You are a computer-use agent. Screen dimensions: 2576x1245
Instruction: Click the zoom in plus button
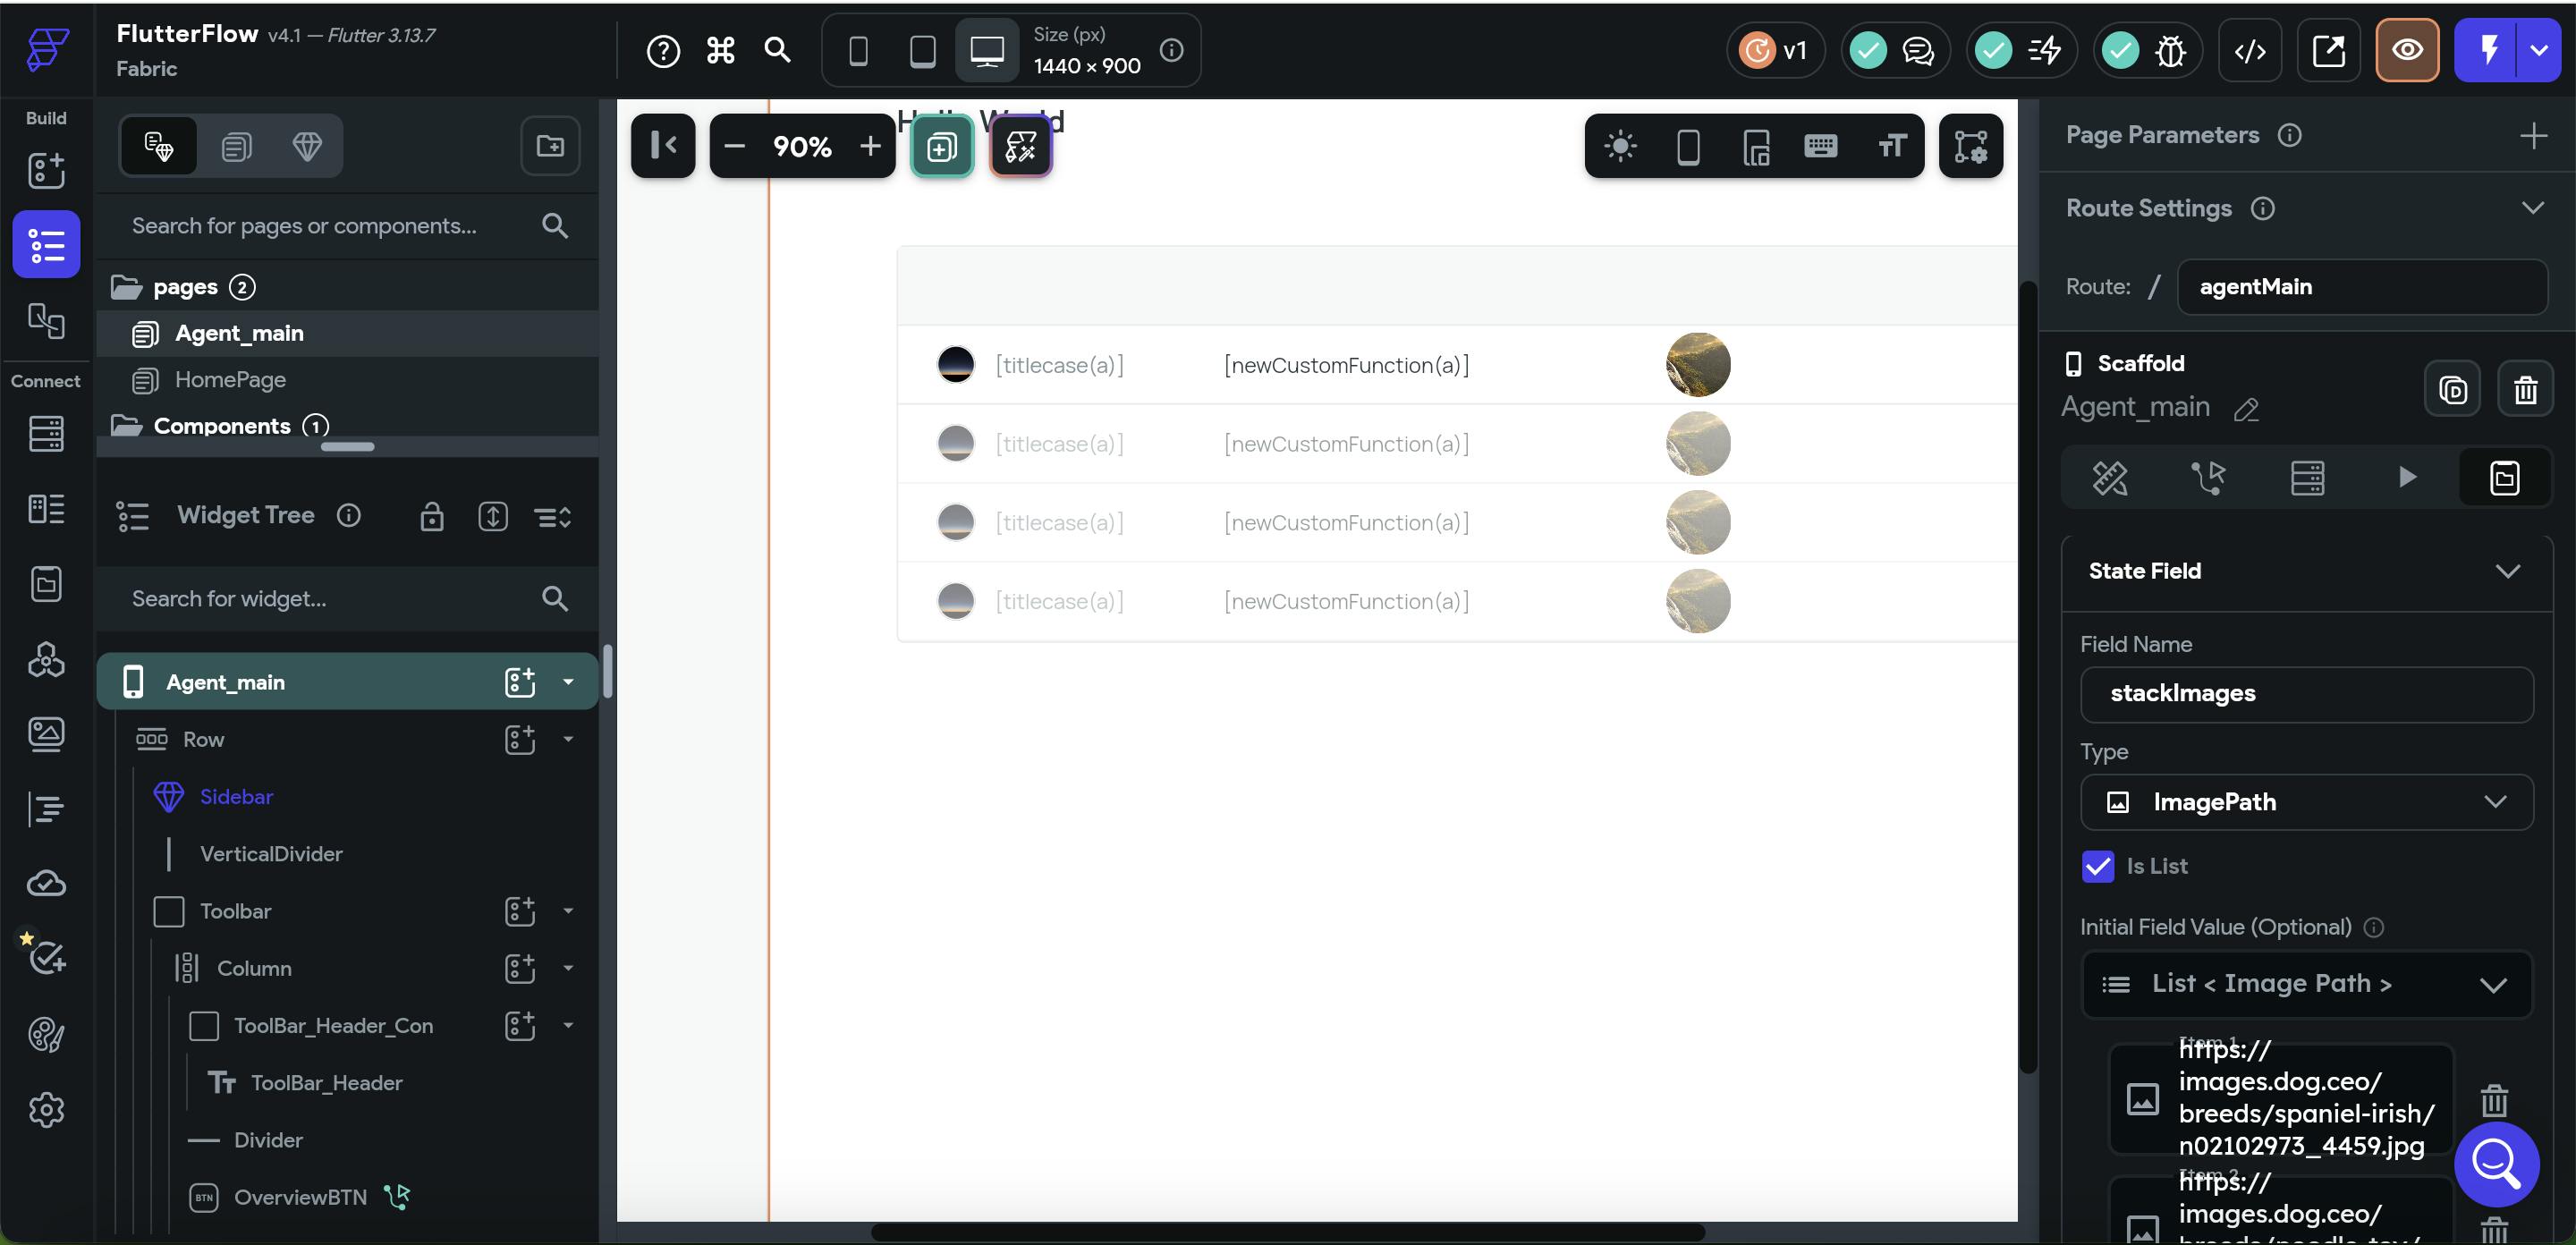(x=870, y=147)
